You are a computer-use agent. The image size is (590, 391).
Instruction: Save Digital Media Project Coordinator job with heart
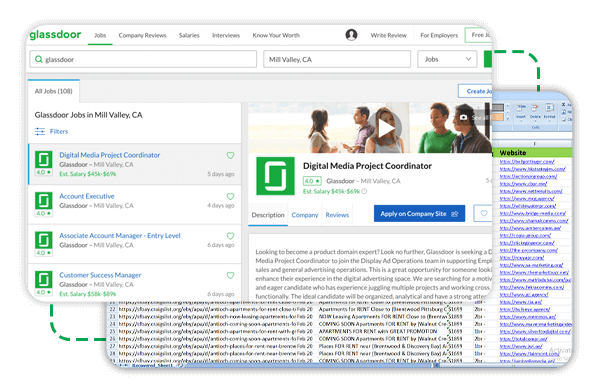(x=230, y=155)
